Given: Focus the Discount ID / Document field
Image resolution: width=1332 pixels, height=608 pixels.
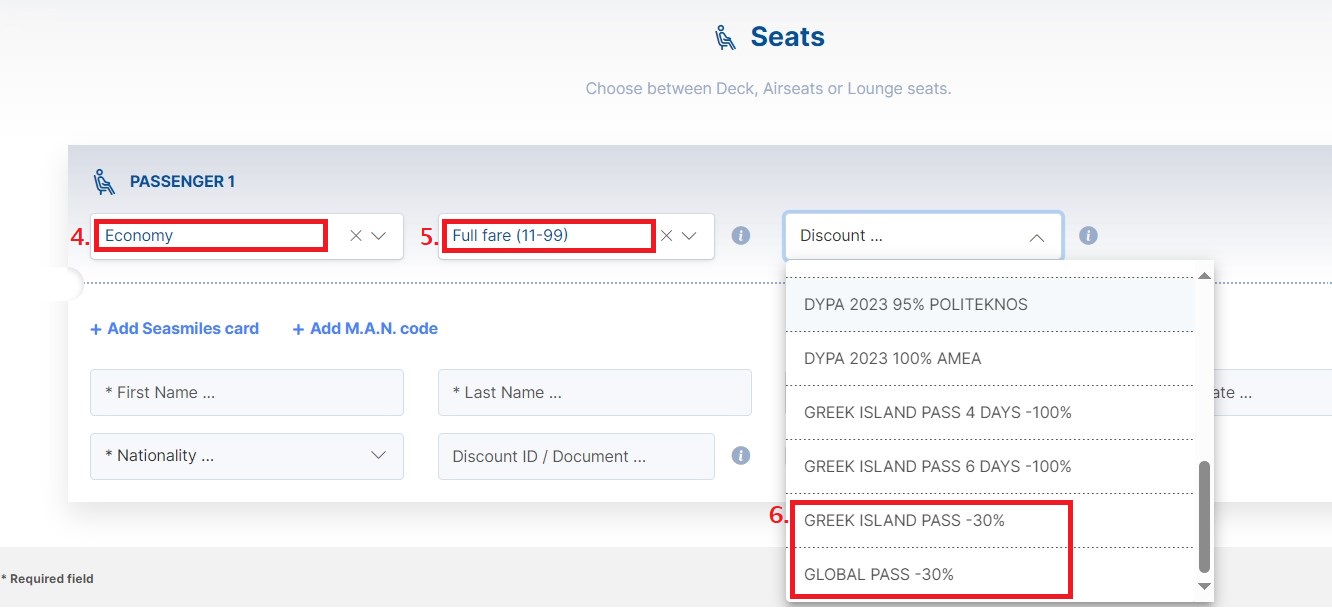Looking at the screenshot, I should pyautogui.click(x=576, y=456).
